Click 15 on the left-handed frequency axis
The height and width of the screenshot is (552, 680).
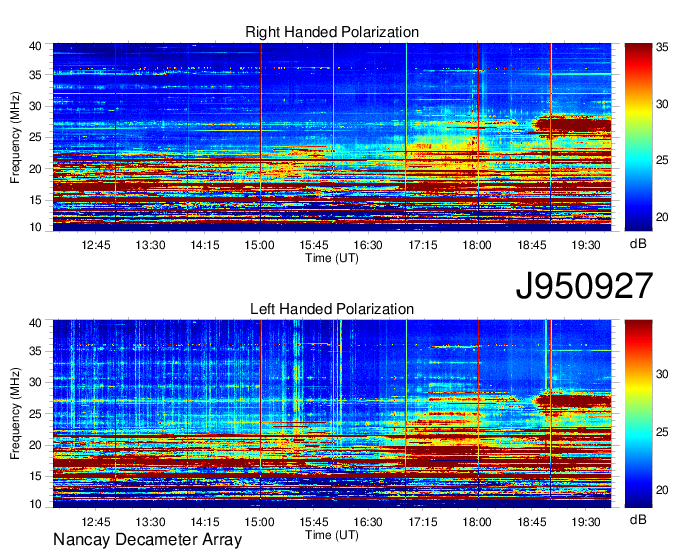tap(35, 476)
